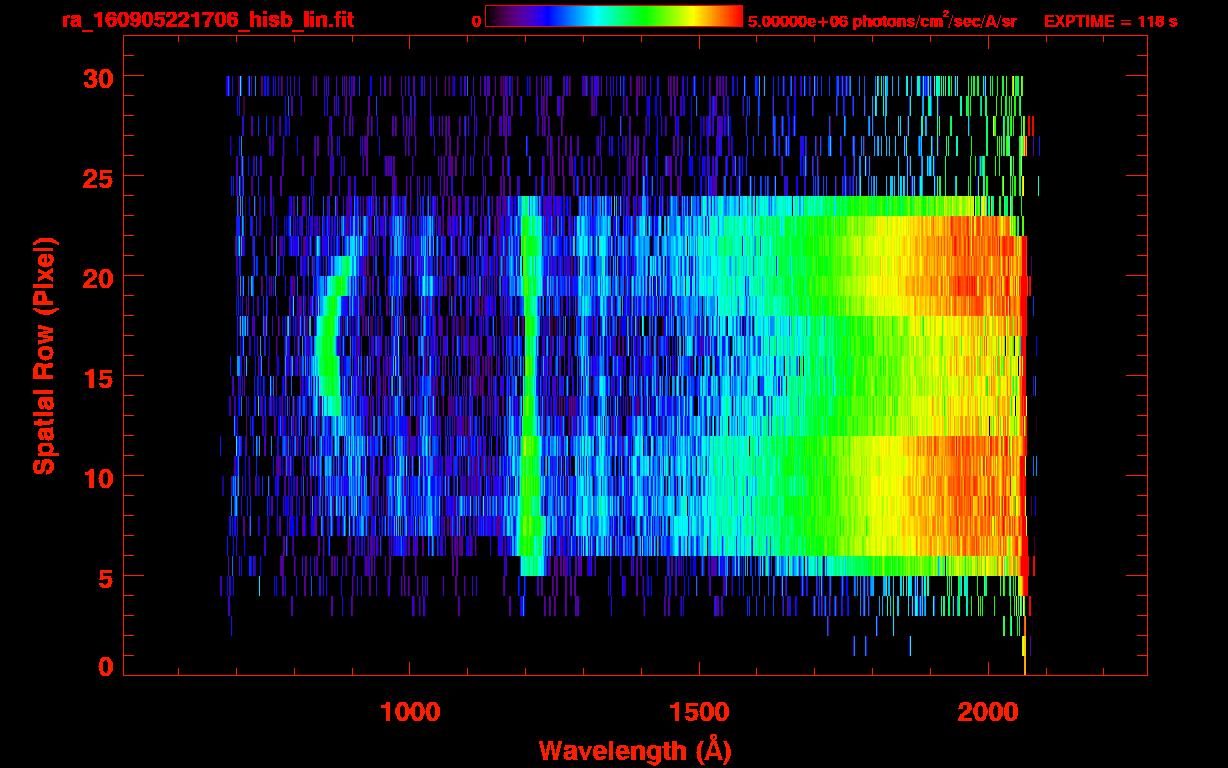This screenshot has height=768, width=1228.
Task: Click the vertical green emission line near 1216 Å
Action: click(x=531, y=386)
